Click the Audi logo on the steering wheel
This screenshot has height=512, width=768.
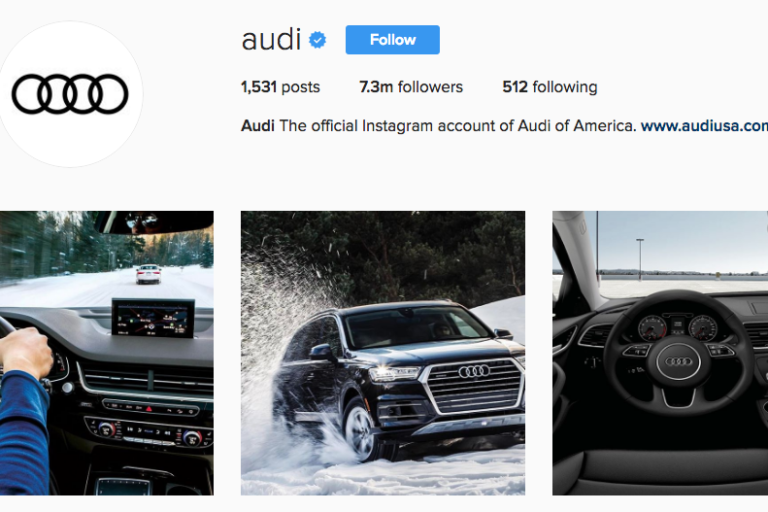pos(678,362)
